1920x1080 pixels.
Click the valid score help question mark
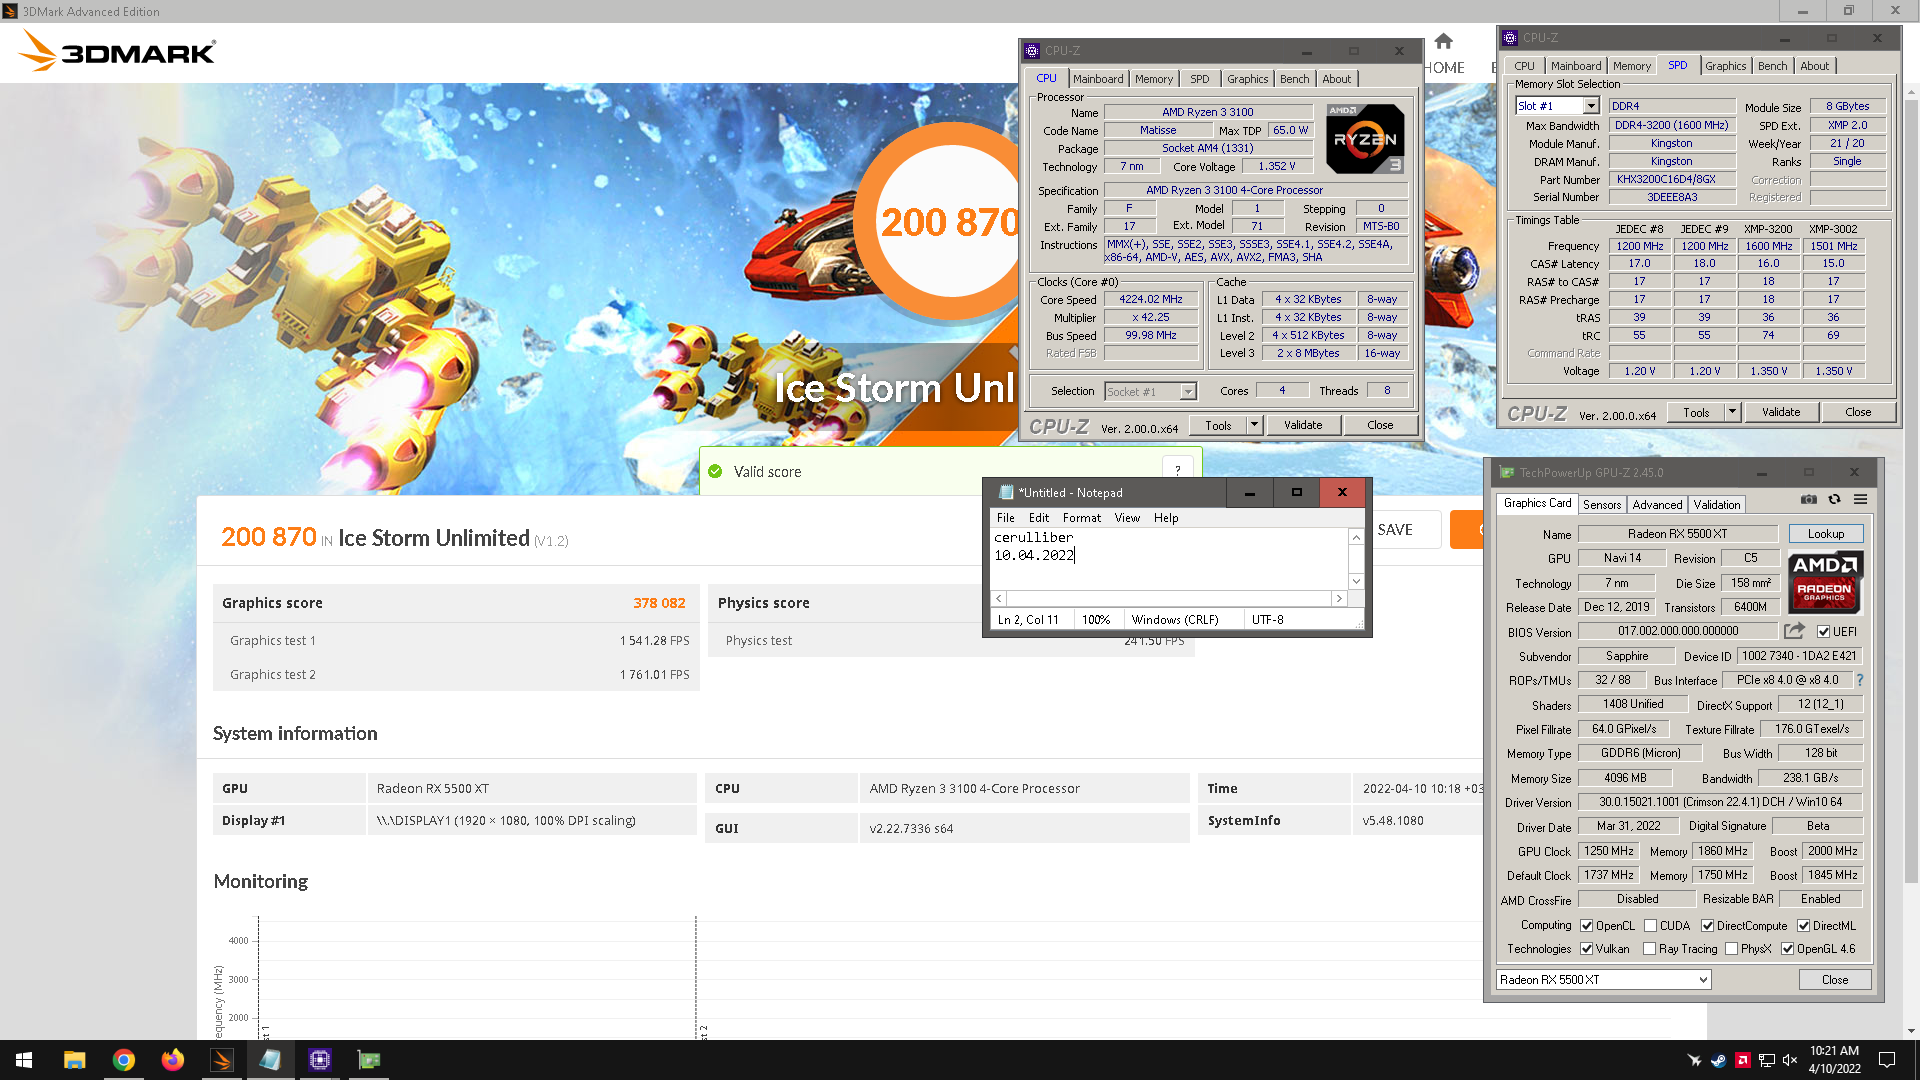coord(1178,470)
